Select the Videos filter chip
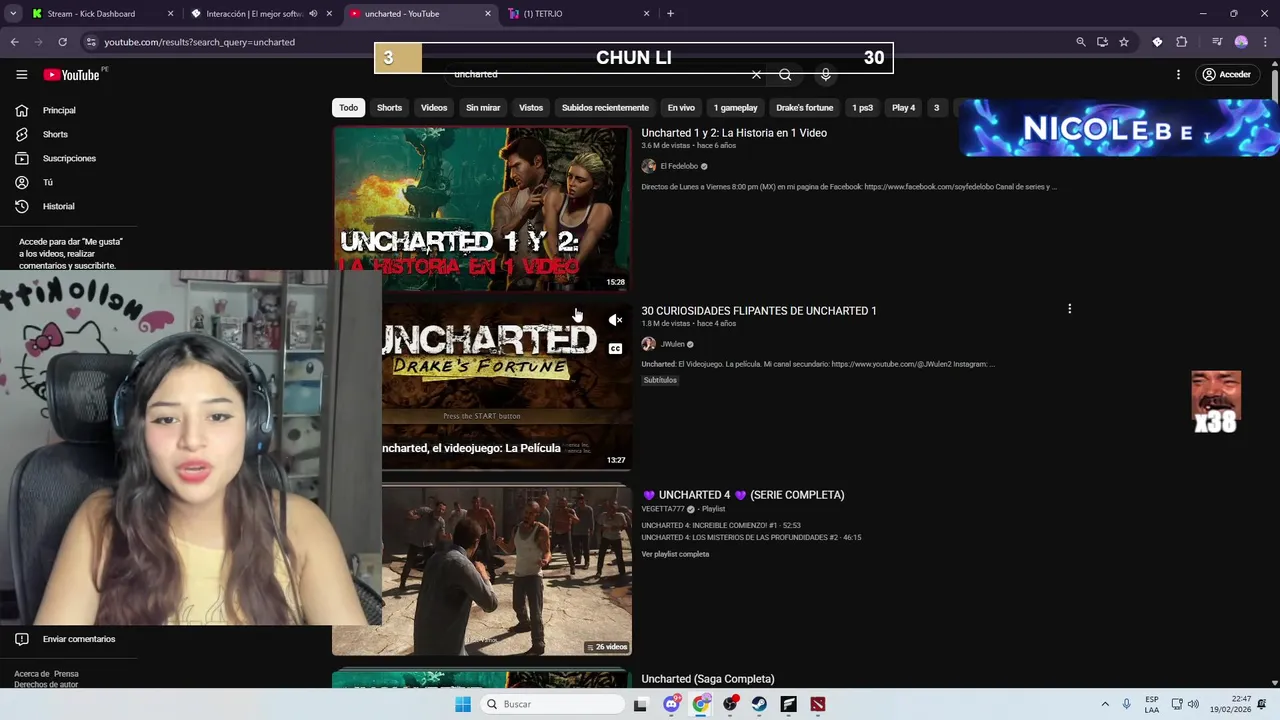 pyautogui.click(x=434, y=108)
